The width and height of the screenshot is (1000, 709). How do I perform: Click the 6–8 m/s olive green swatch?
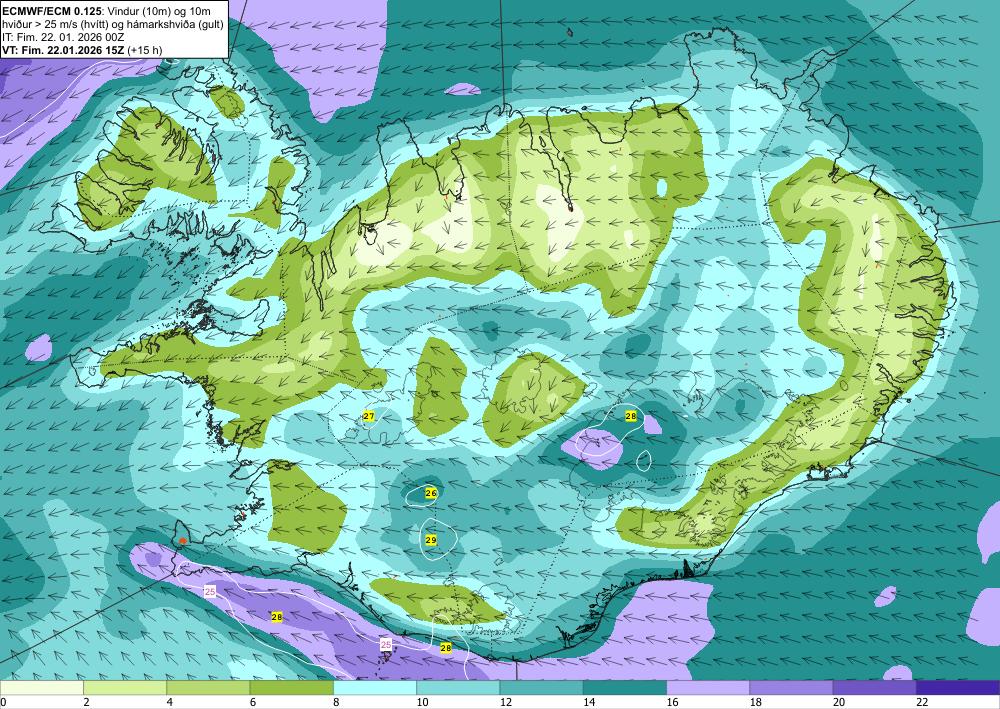291,688
